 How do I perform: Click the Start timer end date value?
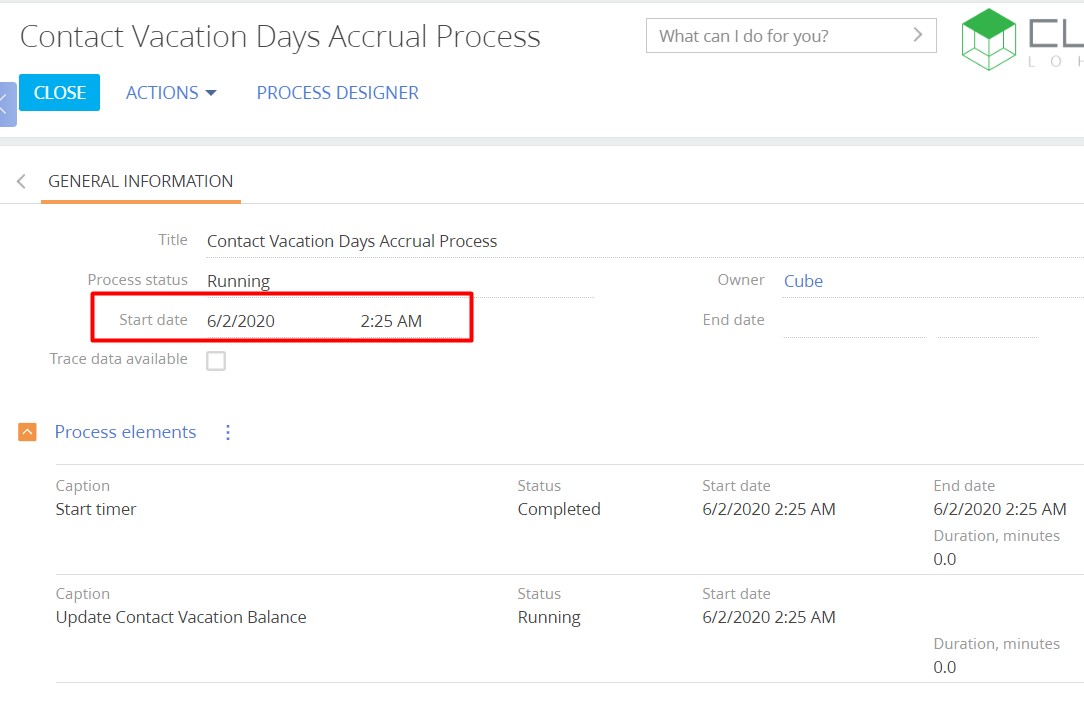pyautogui.click(x=1000, y=510)
